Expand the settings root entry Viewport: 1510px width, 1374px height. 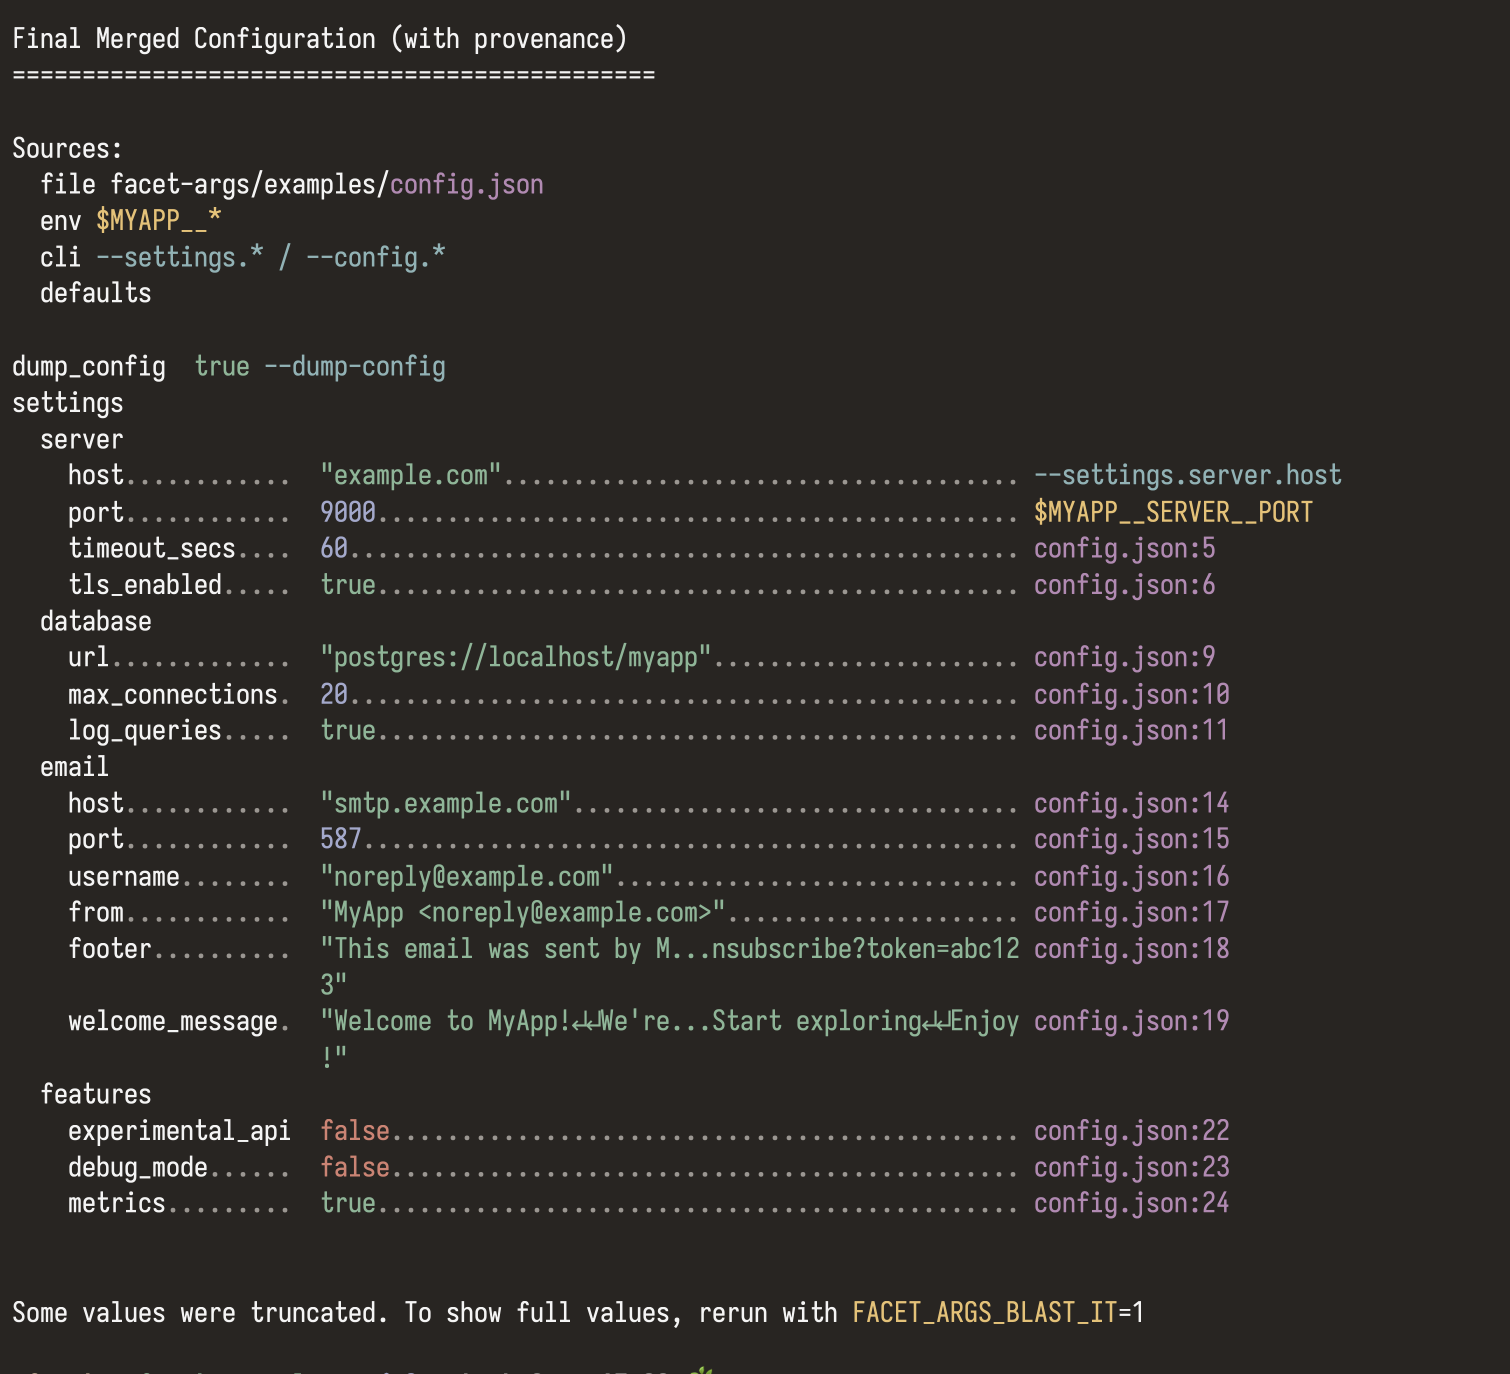[x=67, y=402]
